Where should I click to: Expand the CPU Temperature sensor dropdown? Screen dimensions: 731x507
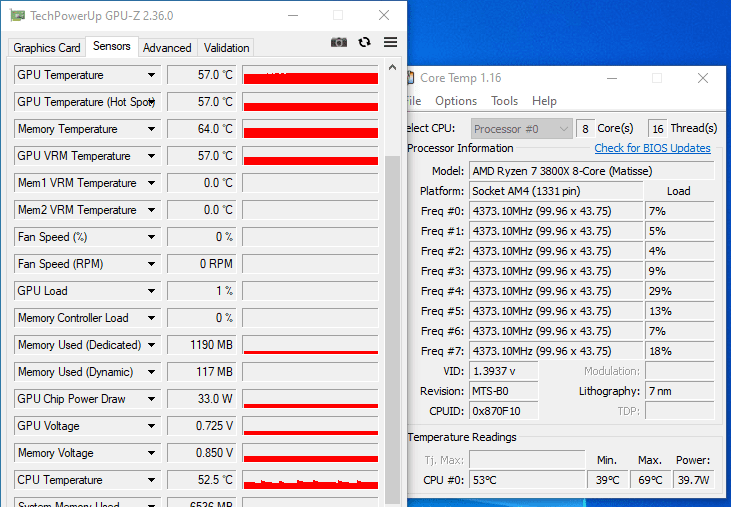point(152,480)
